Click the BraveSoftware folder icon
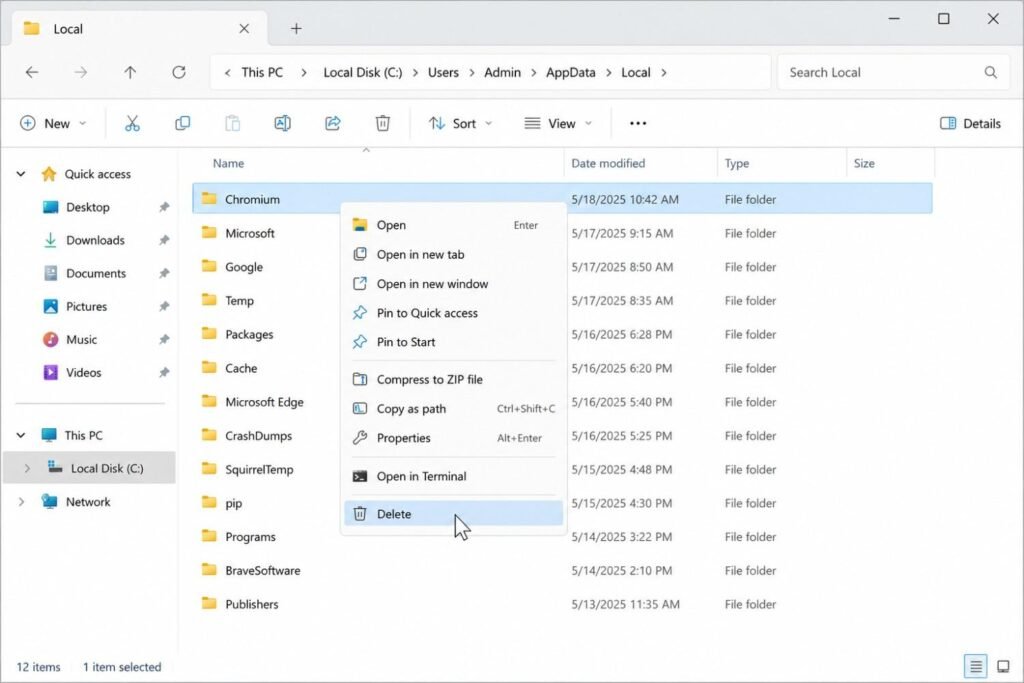The height and width of the screenshot is (683, 1024). click(x=209, y=569)
